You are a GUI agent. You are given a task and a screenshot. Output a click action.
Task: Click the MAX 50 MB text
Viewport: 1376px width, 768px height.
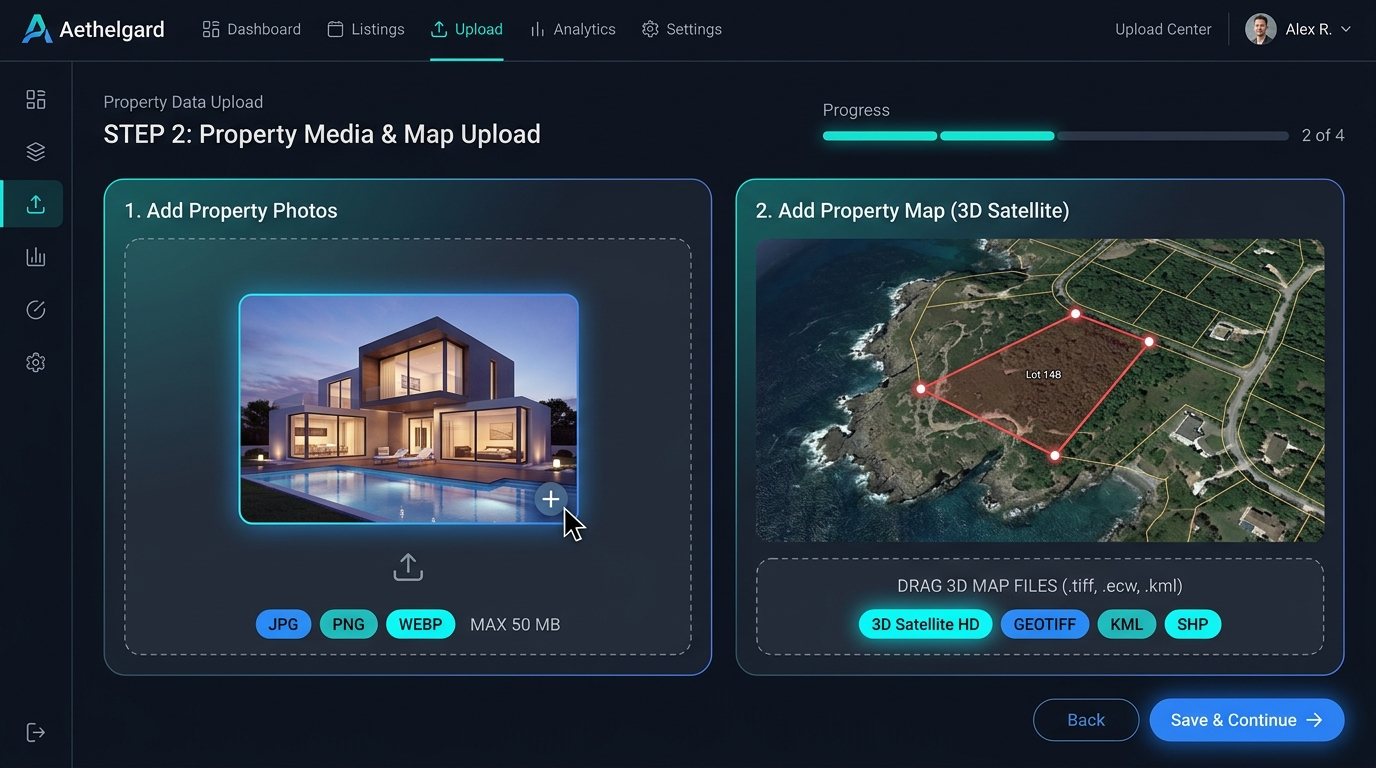coord(515,625)
